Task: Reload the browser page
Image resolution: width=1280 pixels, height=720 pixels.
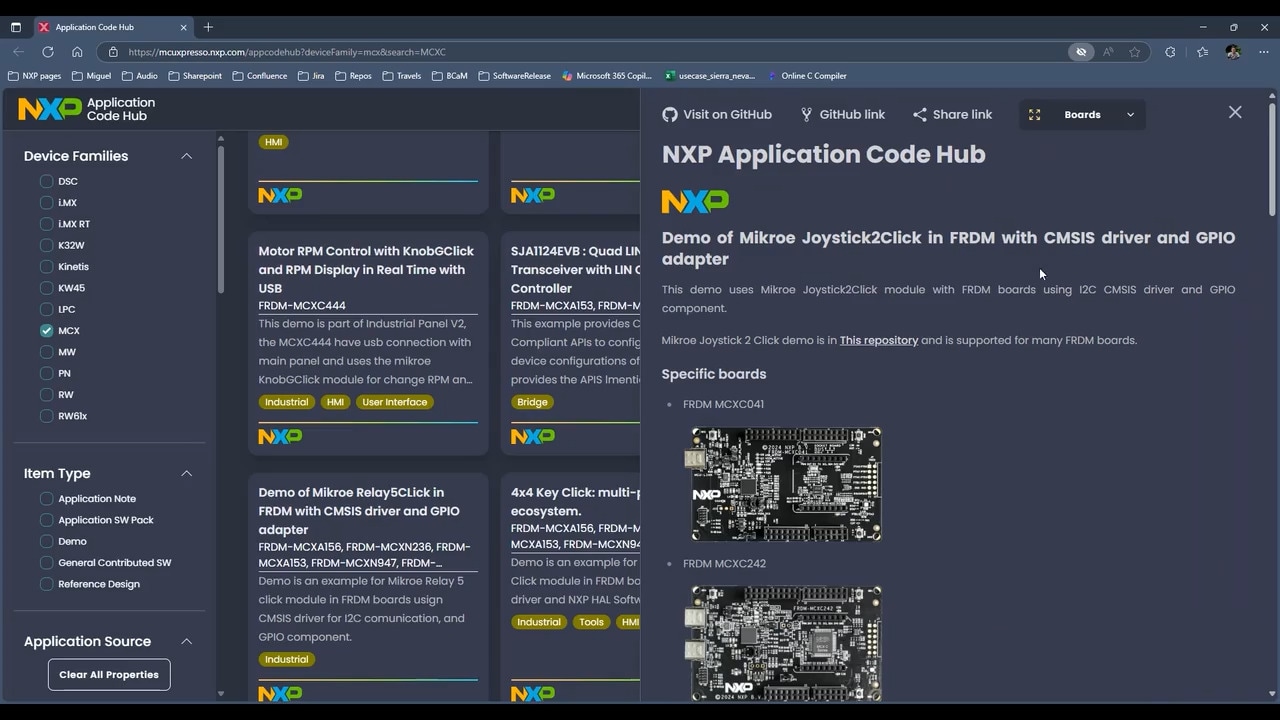Action: click(47, 52)
